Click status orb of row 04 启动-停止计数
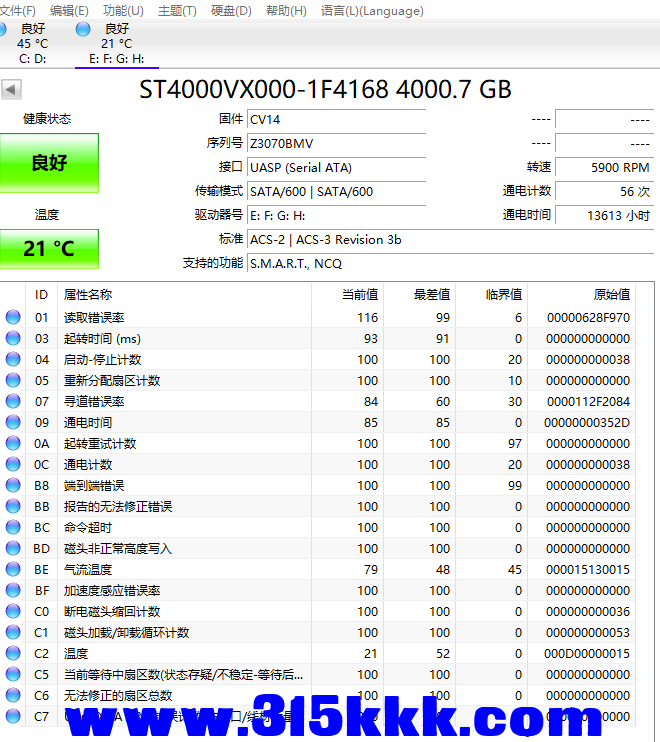Screen dimensions: 660x742 pyautogui.click(x=13, y=359)
